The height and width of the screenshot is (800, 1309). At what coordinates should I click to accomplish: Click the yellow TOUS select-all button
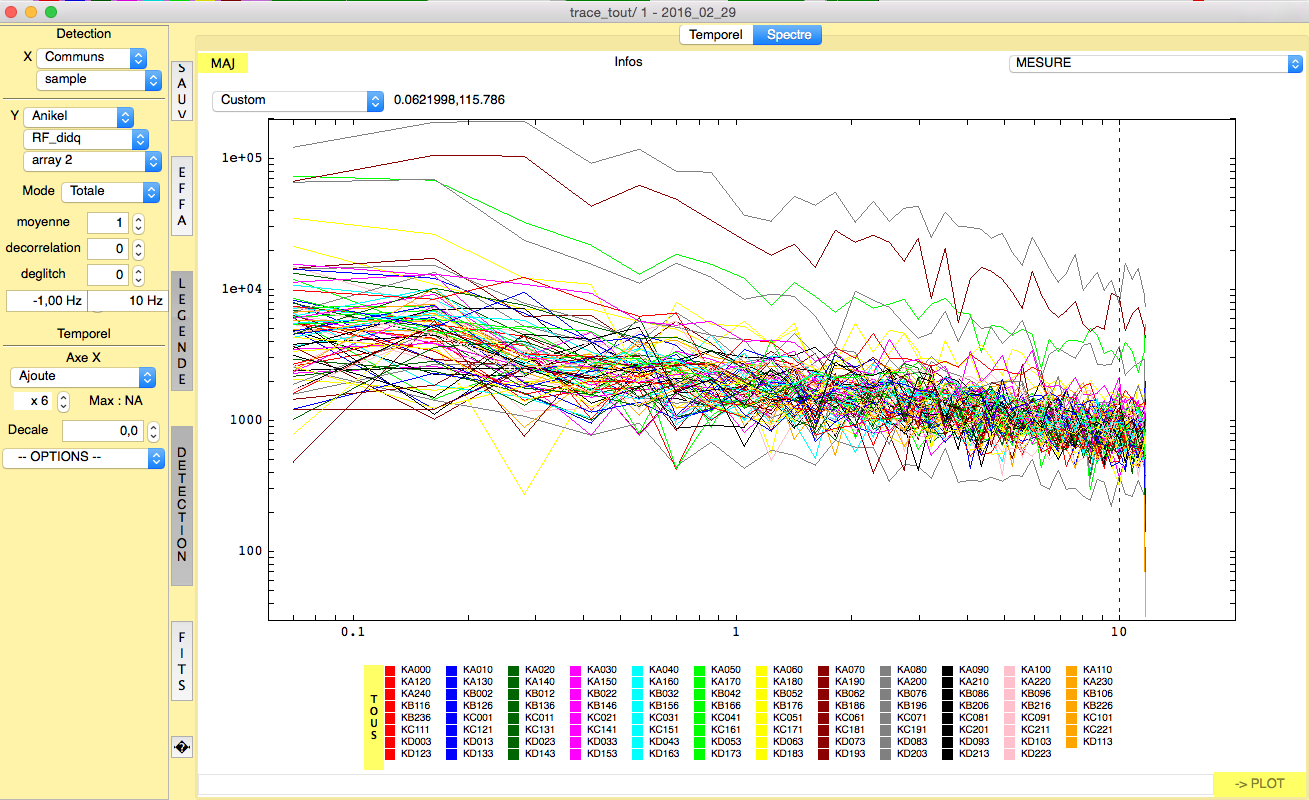click(x=373, y=717)
